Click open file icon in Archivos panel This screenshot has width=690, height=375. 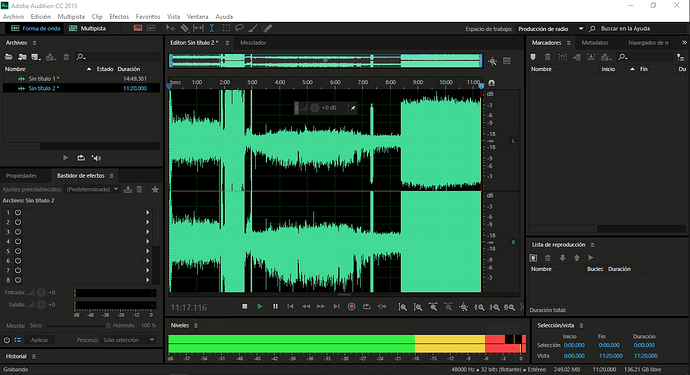[x=8, y=57]
